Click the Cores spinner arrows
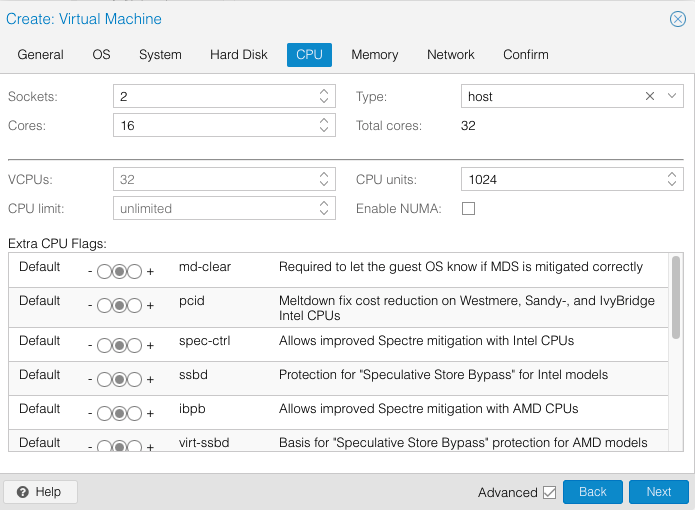Image resolution: width=695 pixels, height=510 pixels. coord(324,126)
